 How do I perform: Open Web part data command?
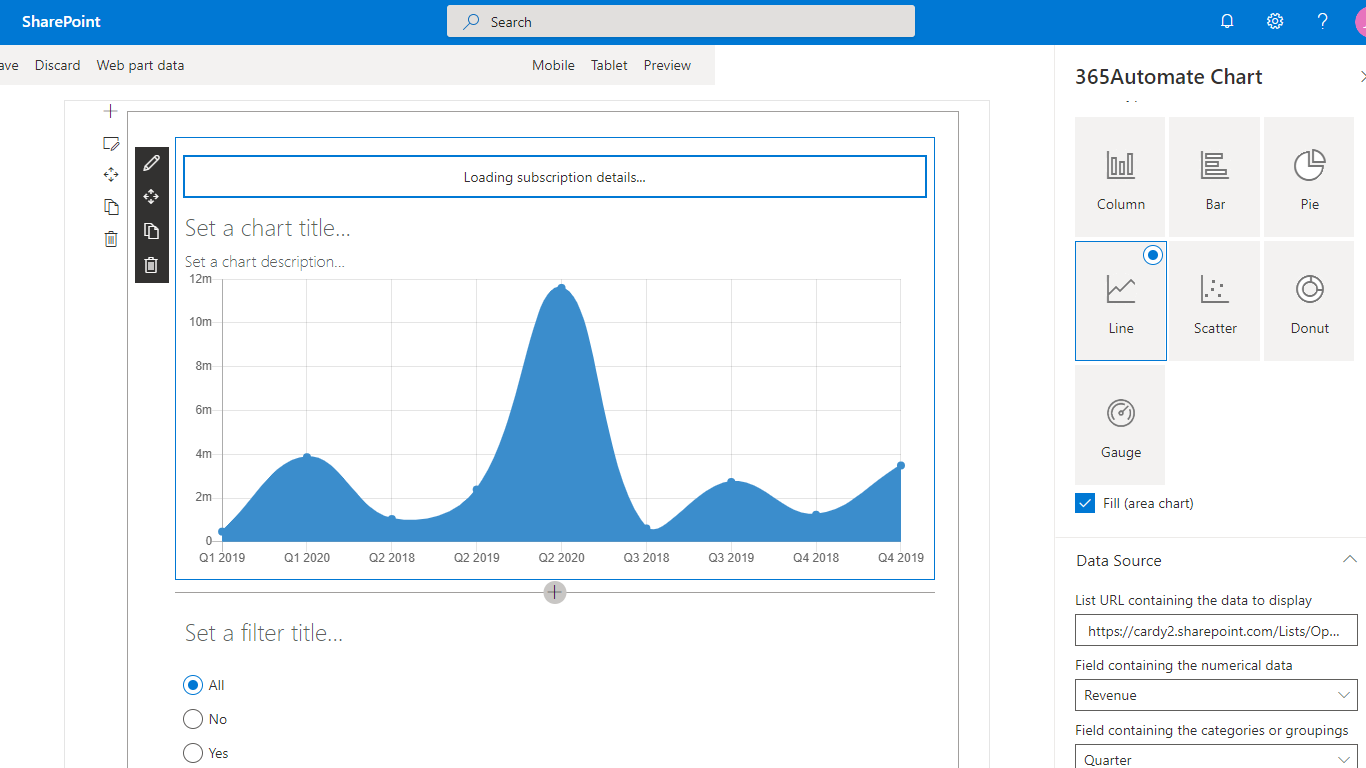pyautogui.click(x=140, y=65)
